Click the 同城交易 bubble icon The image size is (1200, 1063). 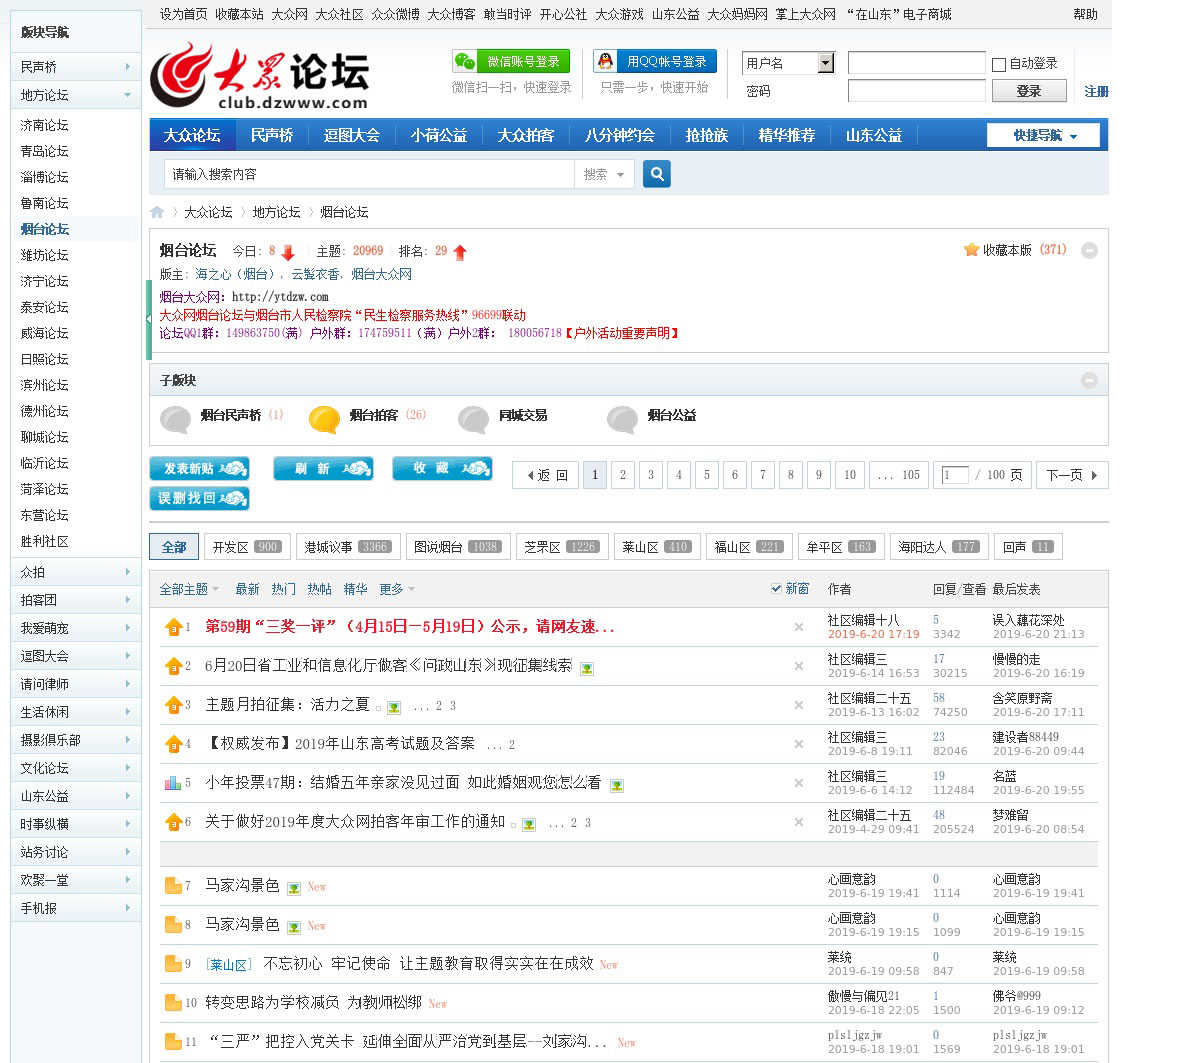474,419
